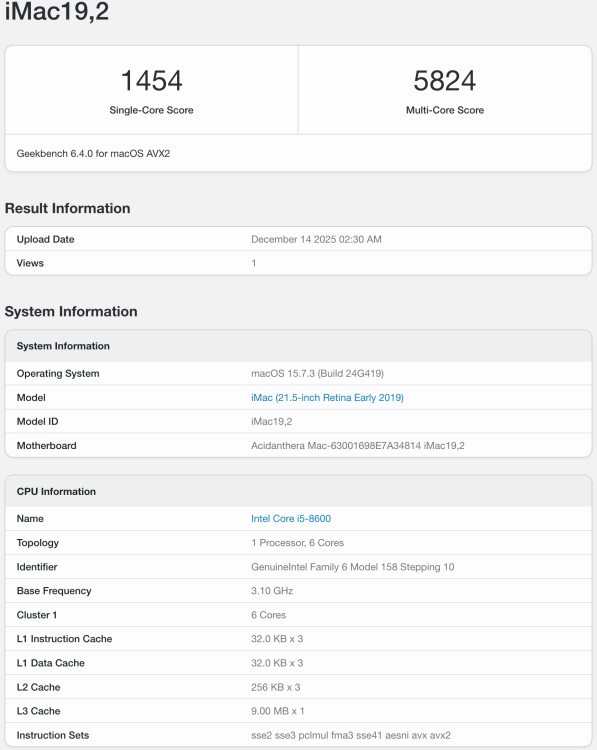Select the instruction sets list 'sse2 sse3 pclmul...'
597x750 pixels.
(351, 735)
